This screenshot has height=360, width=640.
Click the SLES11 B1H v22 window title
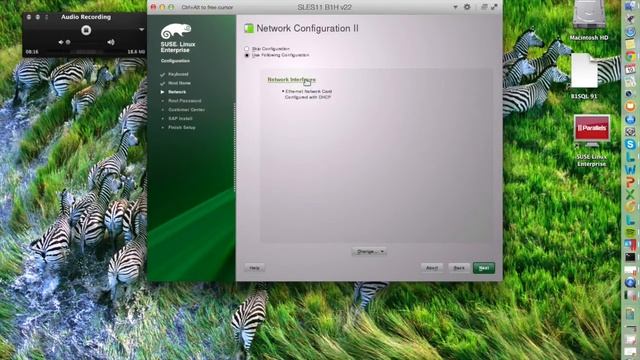point(324,7)
